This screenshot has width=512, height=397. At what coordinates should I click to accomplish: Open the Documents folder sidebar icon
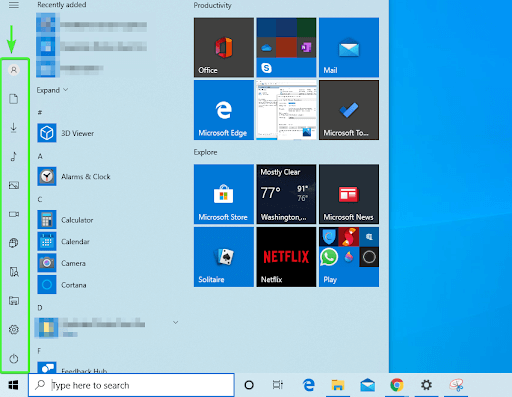tap(14, 99)
